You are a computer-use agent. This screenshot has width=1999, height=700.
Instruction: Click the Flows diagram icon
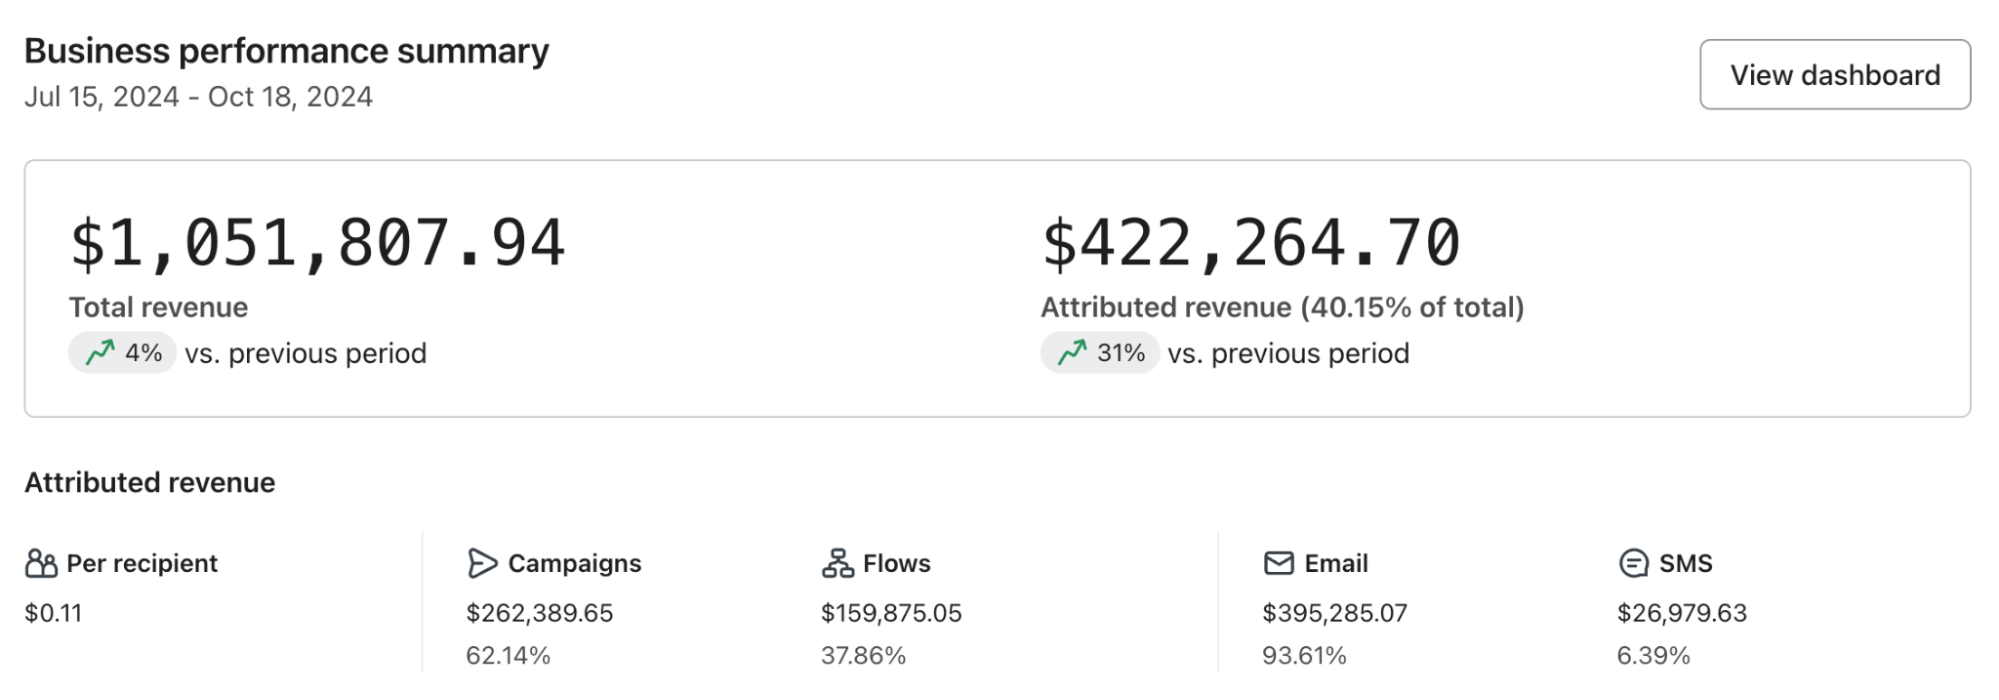(837, 564)
